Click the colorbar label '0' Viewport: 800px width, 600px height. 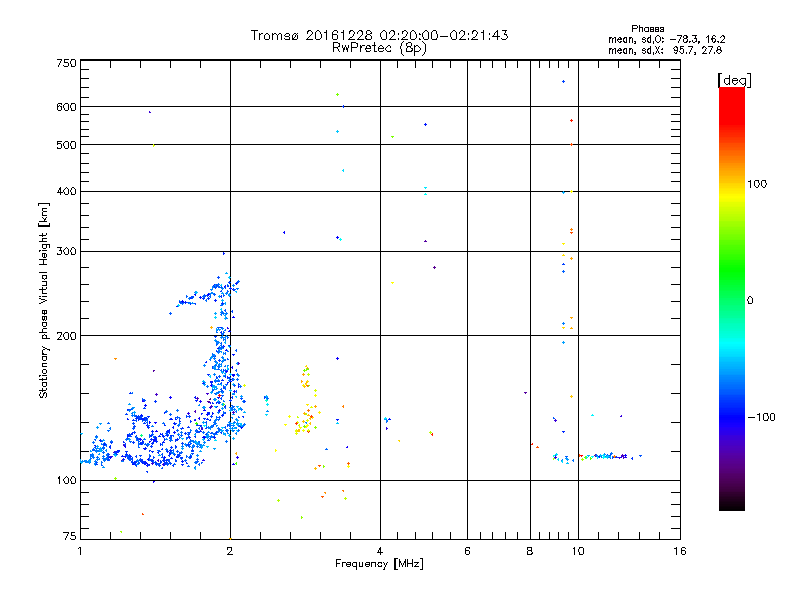point(750,301)
